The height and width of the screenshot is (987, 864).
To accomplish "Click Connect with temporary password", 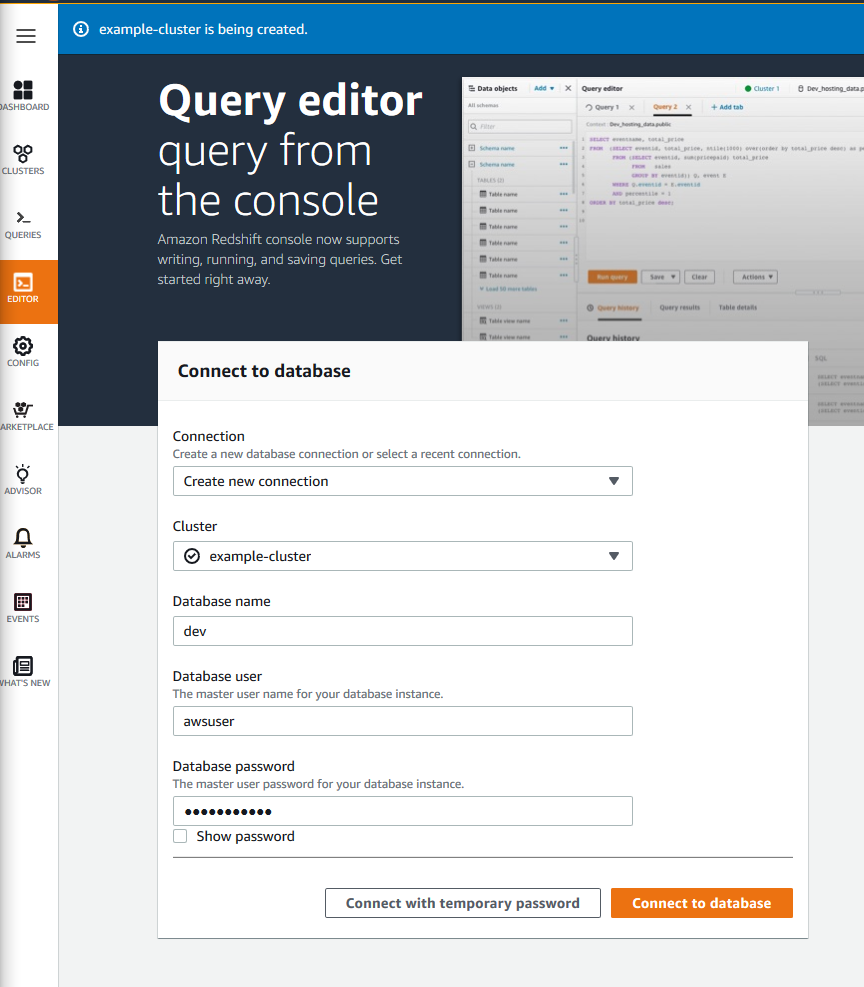I will click(463, 903).
